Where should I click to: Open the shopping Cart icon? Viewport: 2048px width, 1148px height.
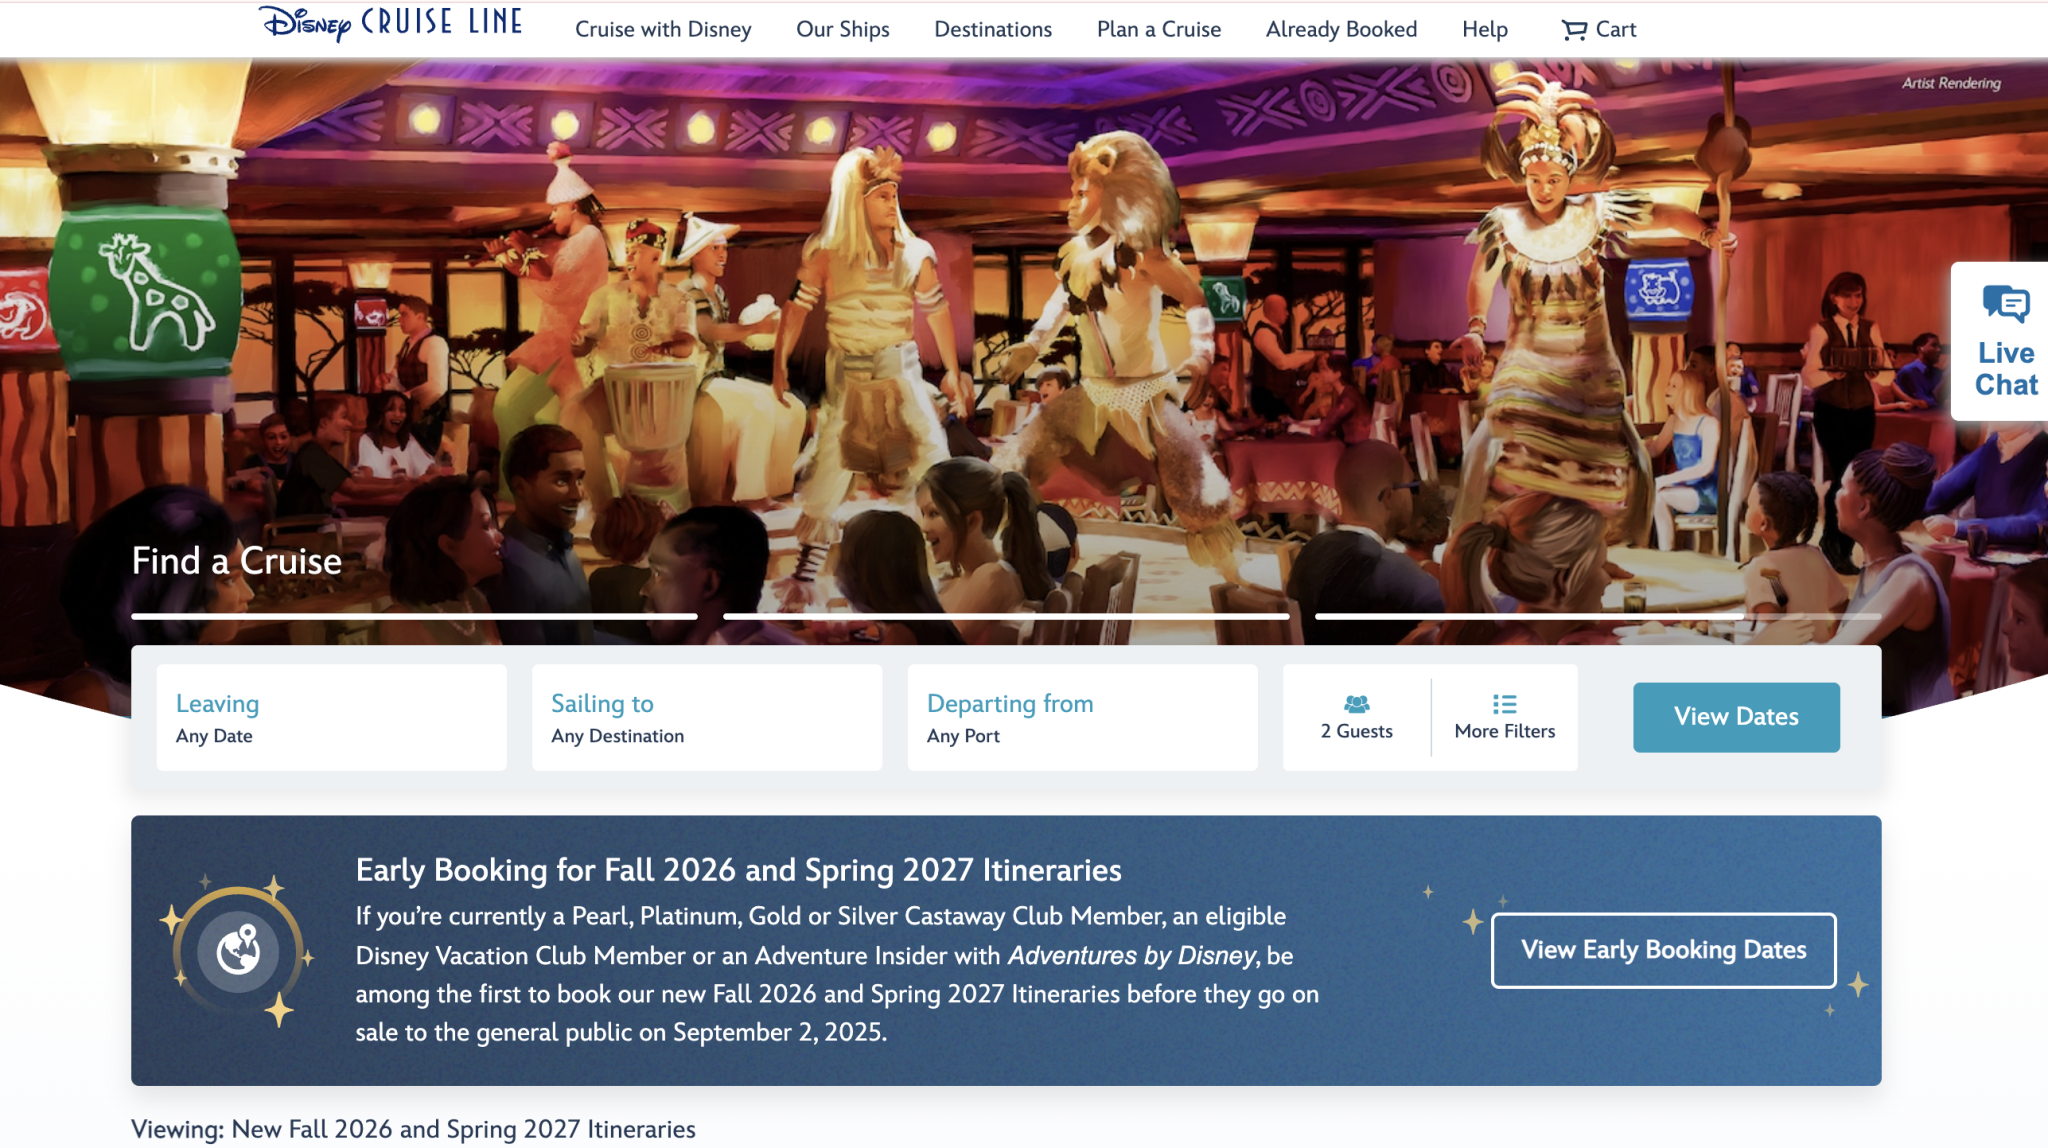point(1574,30)
